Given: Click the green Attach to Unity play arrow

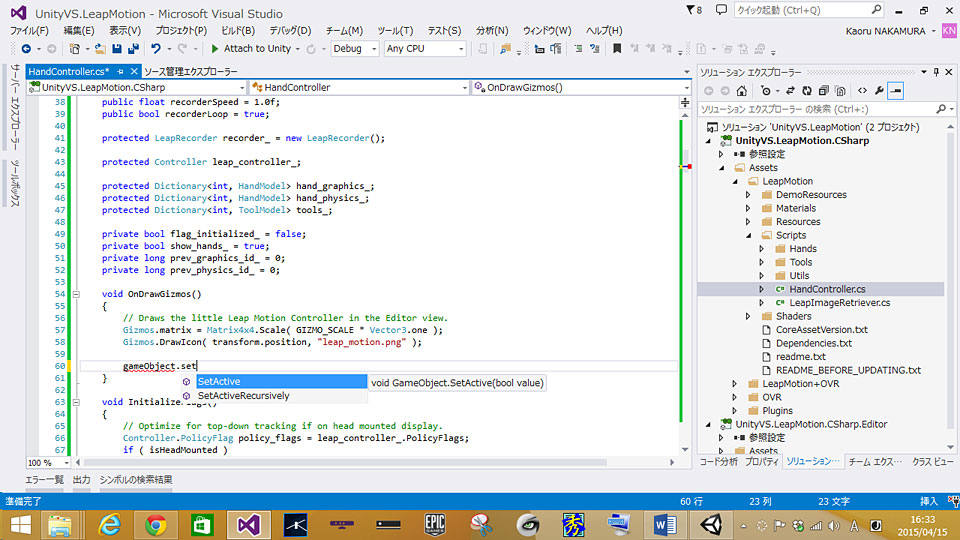Looking at the screenshot, I should (215, 48).
